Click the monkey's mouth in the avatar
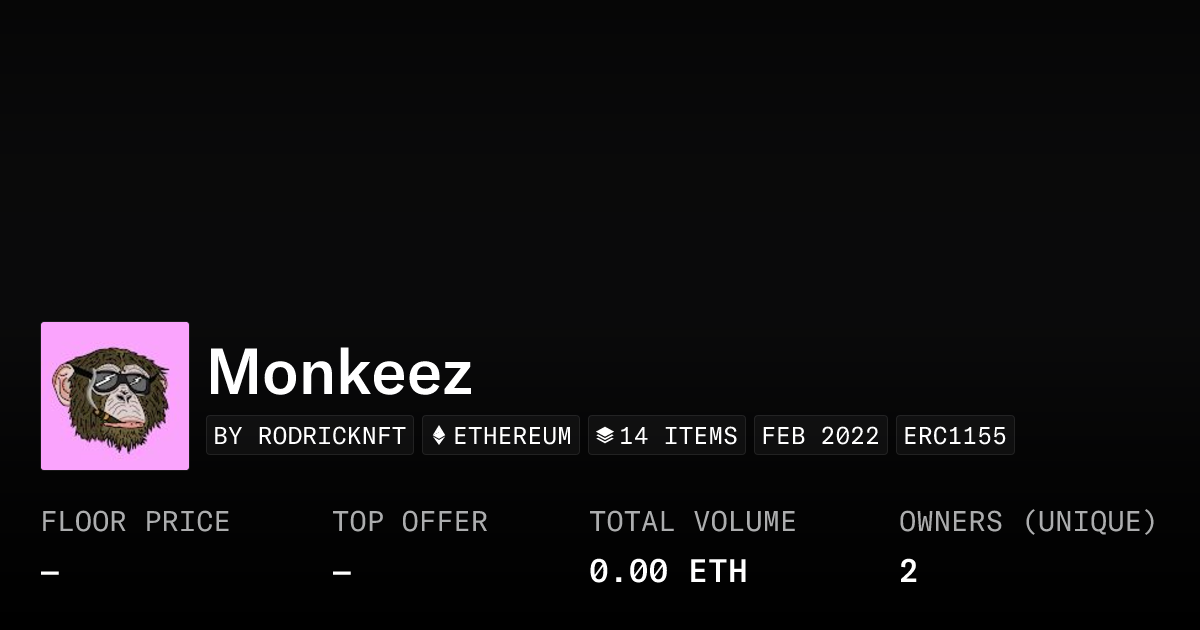The image size is (1200, 630). pyautogui.click(x=124, y=421)
